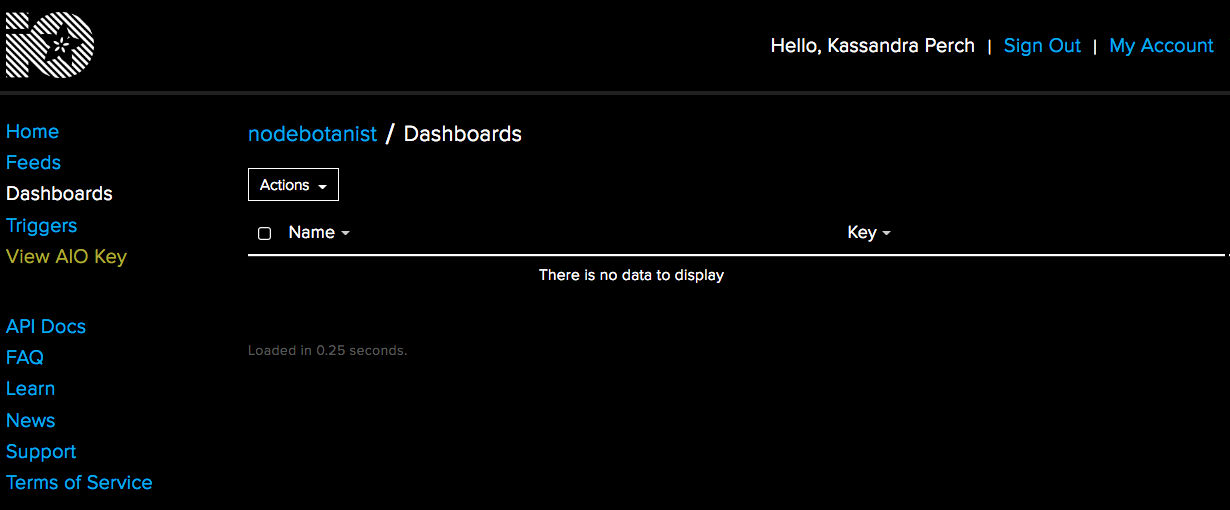Click the nodebotanist breadcrumb link
The image size is (1230, 510).
pos(312,134)
